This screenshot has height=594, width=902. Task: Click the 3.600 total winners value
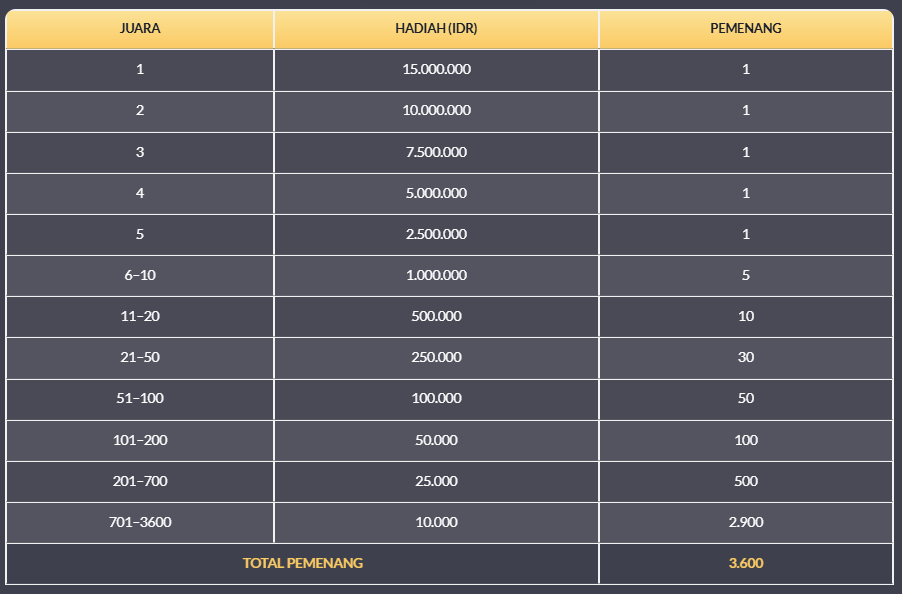[746, 563]
